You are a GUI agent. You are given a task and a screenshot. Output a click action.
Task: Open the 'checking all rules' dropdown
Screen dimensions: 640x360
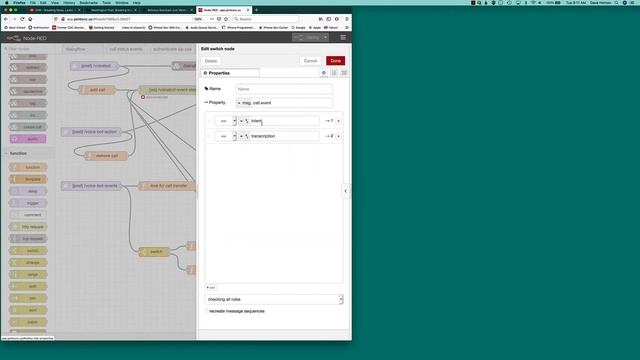[274, 299]
